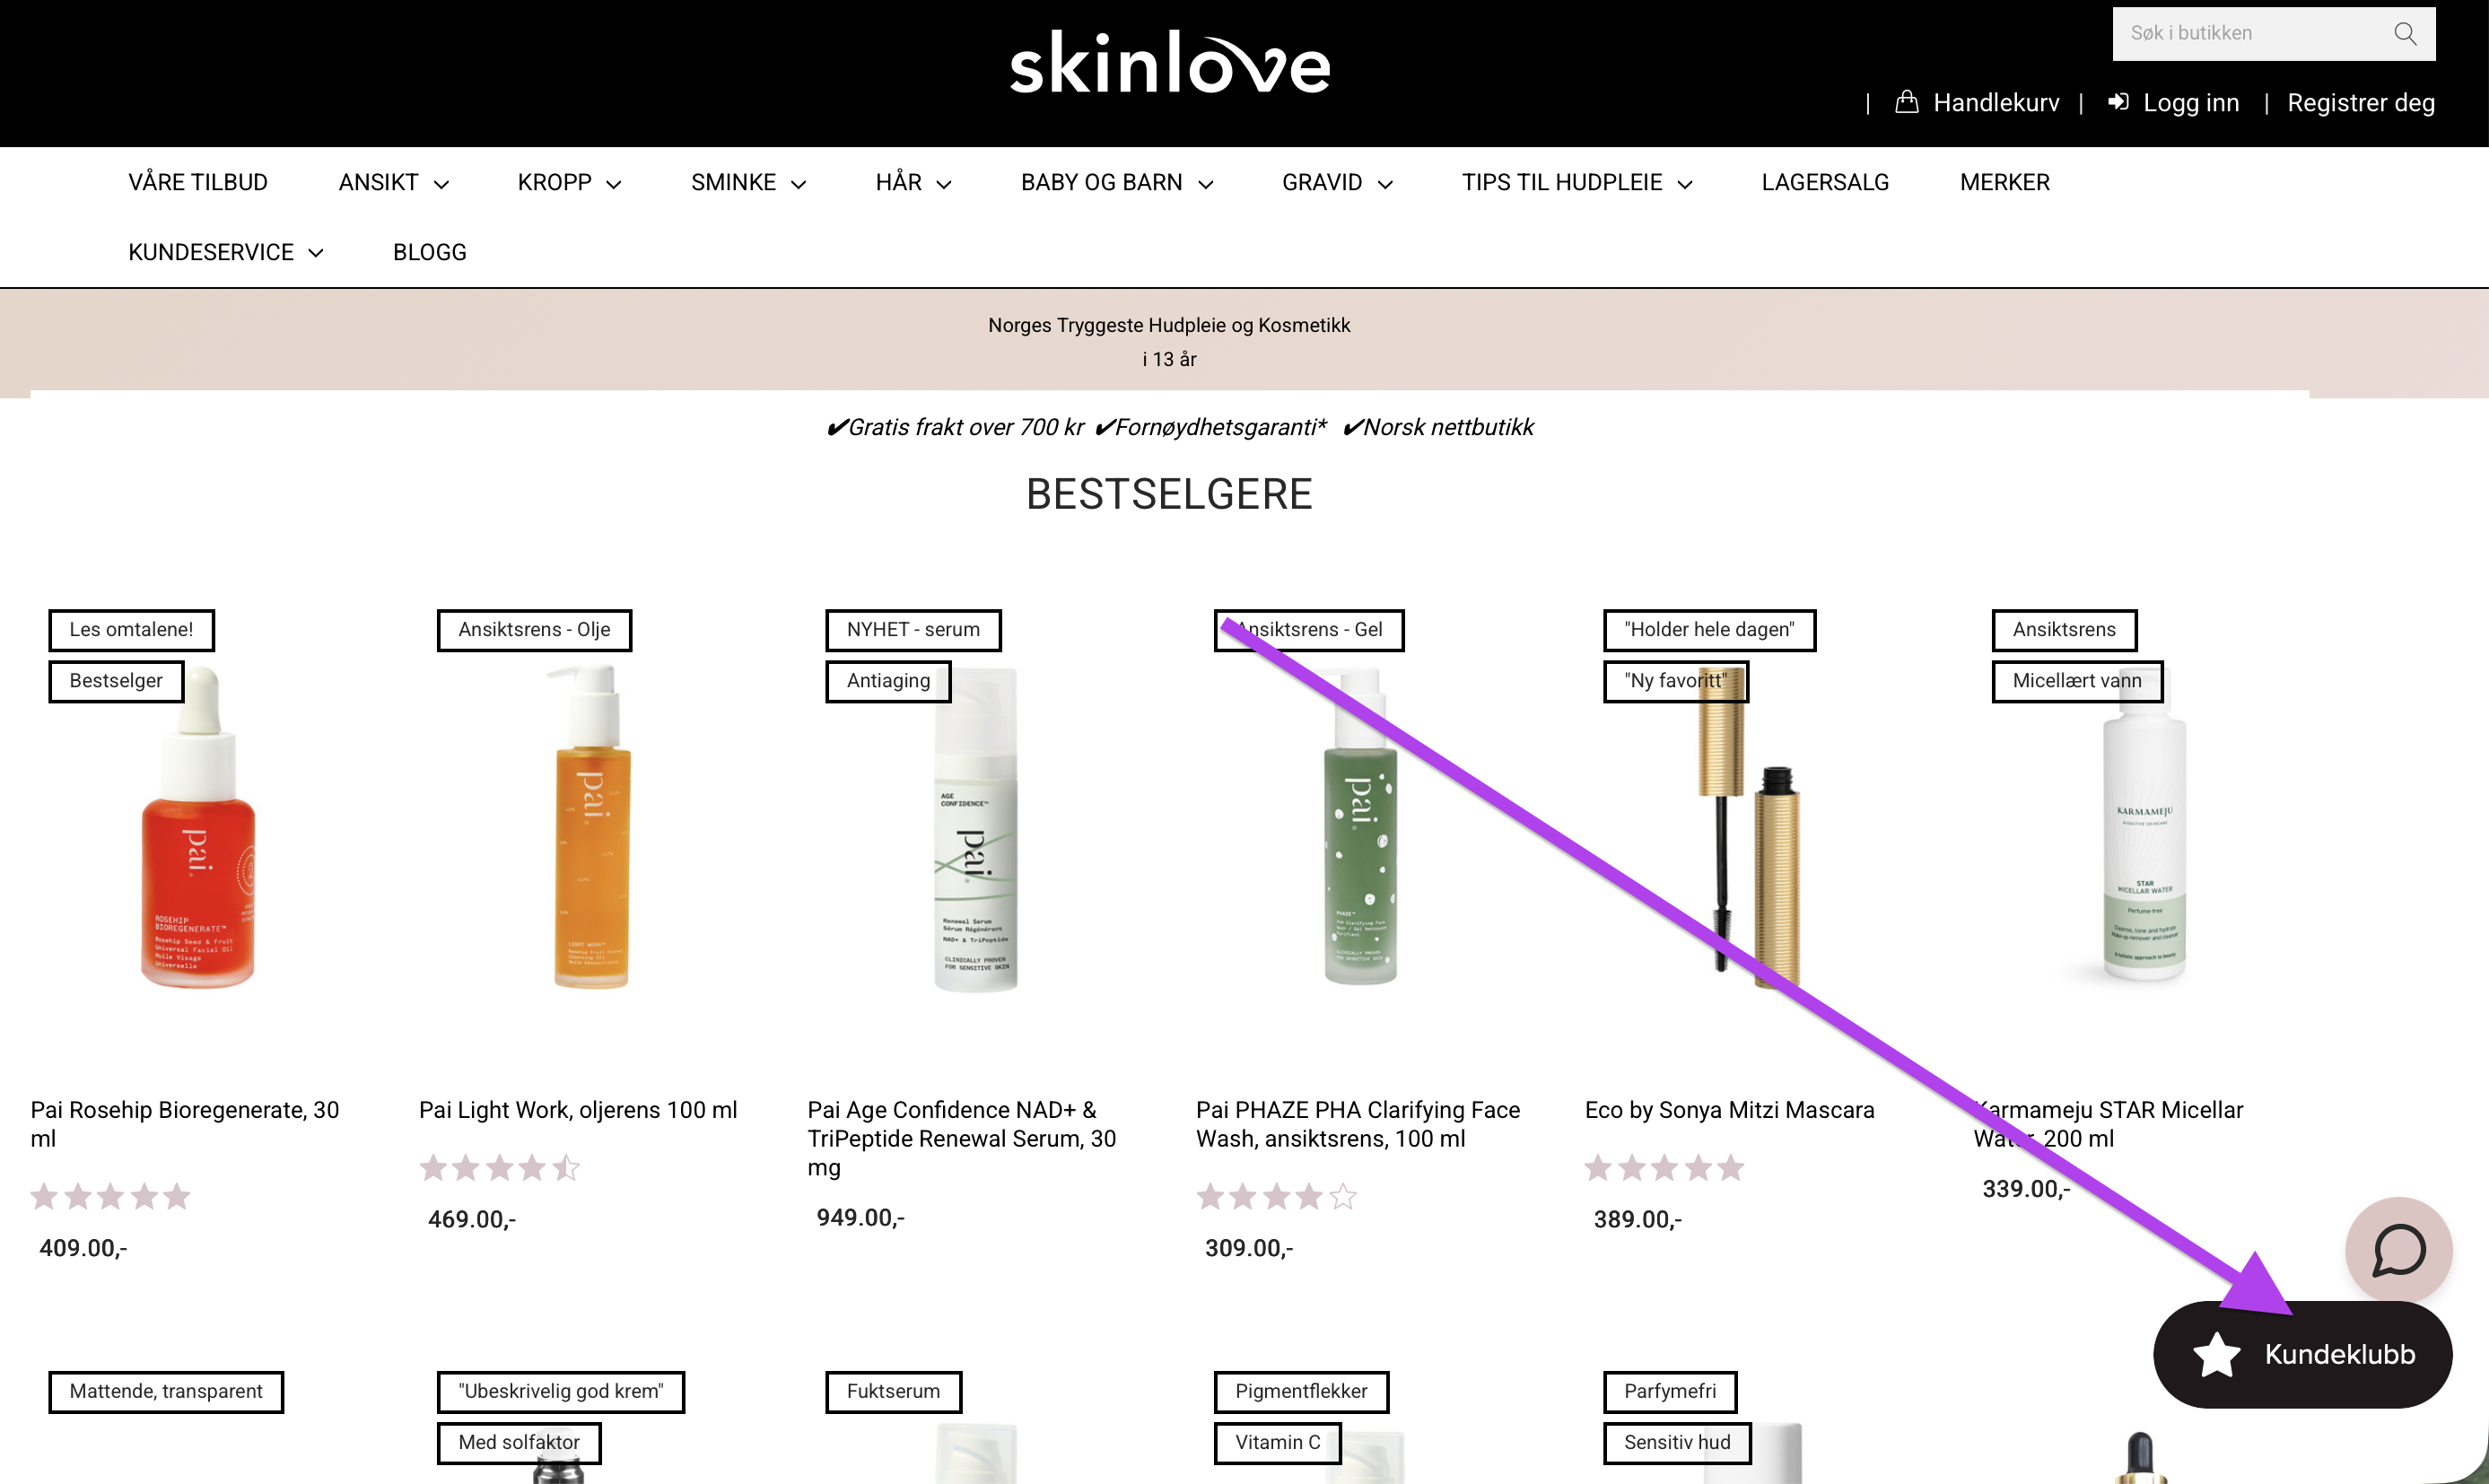This screenshot has height=1484, width=2489.
Task: Click the Registrer deg link
Action: 2360,102
